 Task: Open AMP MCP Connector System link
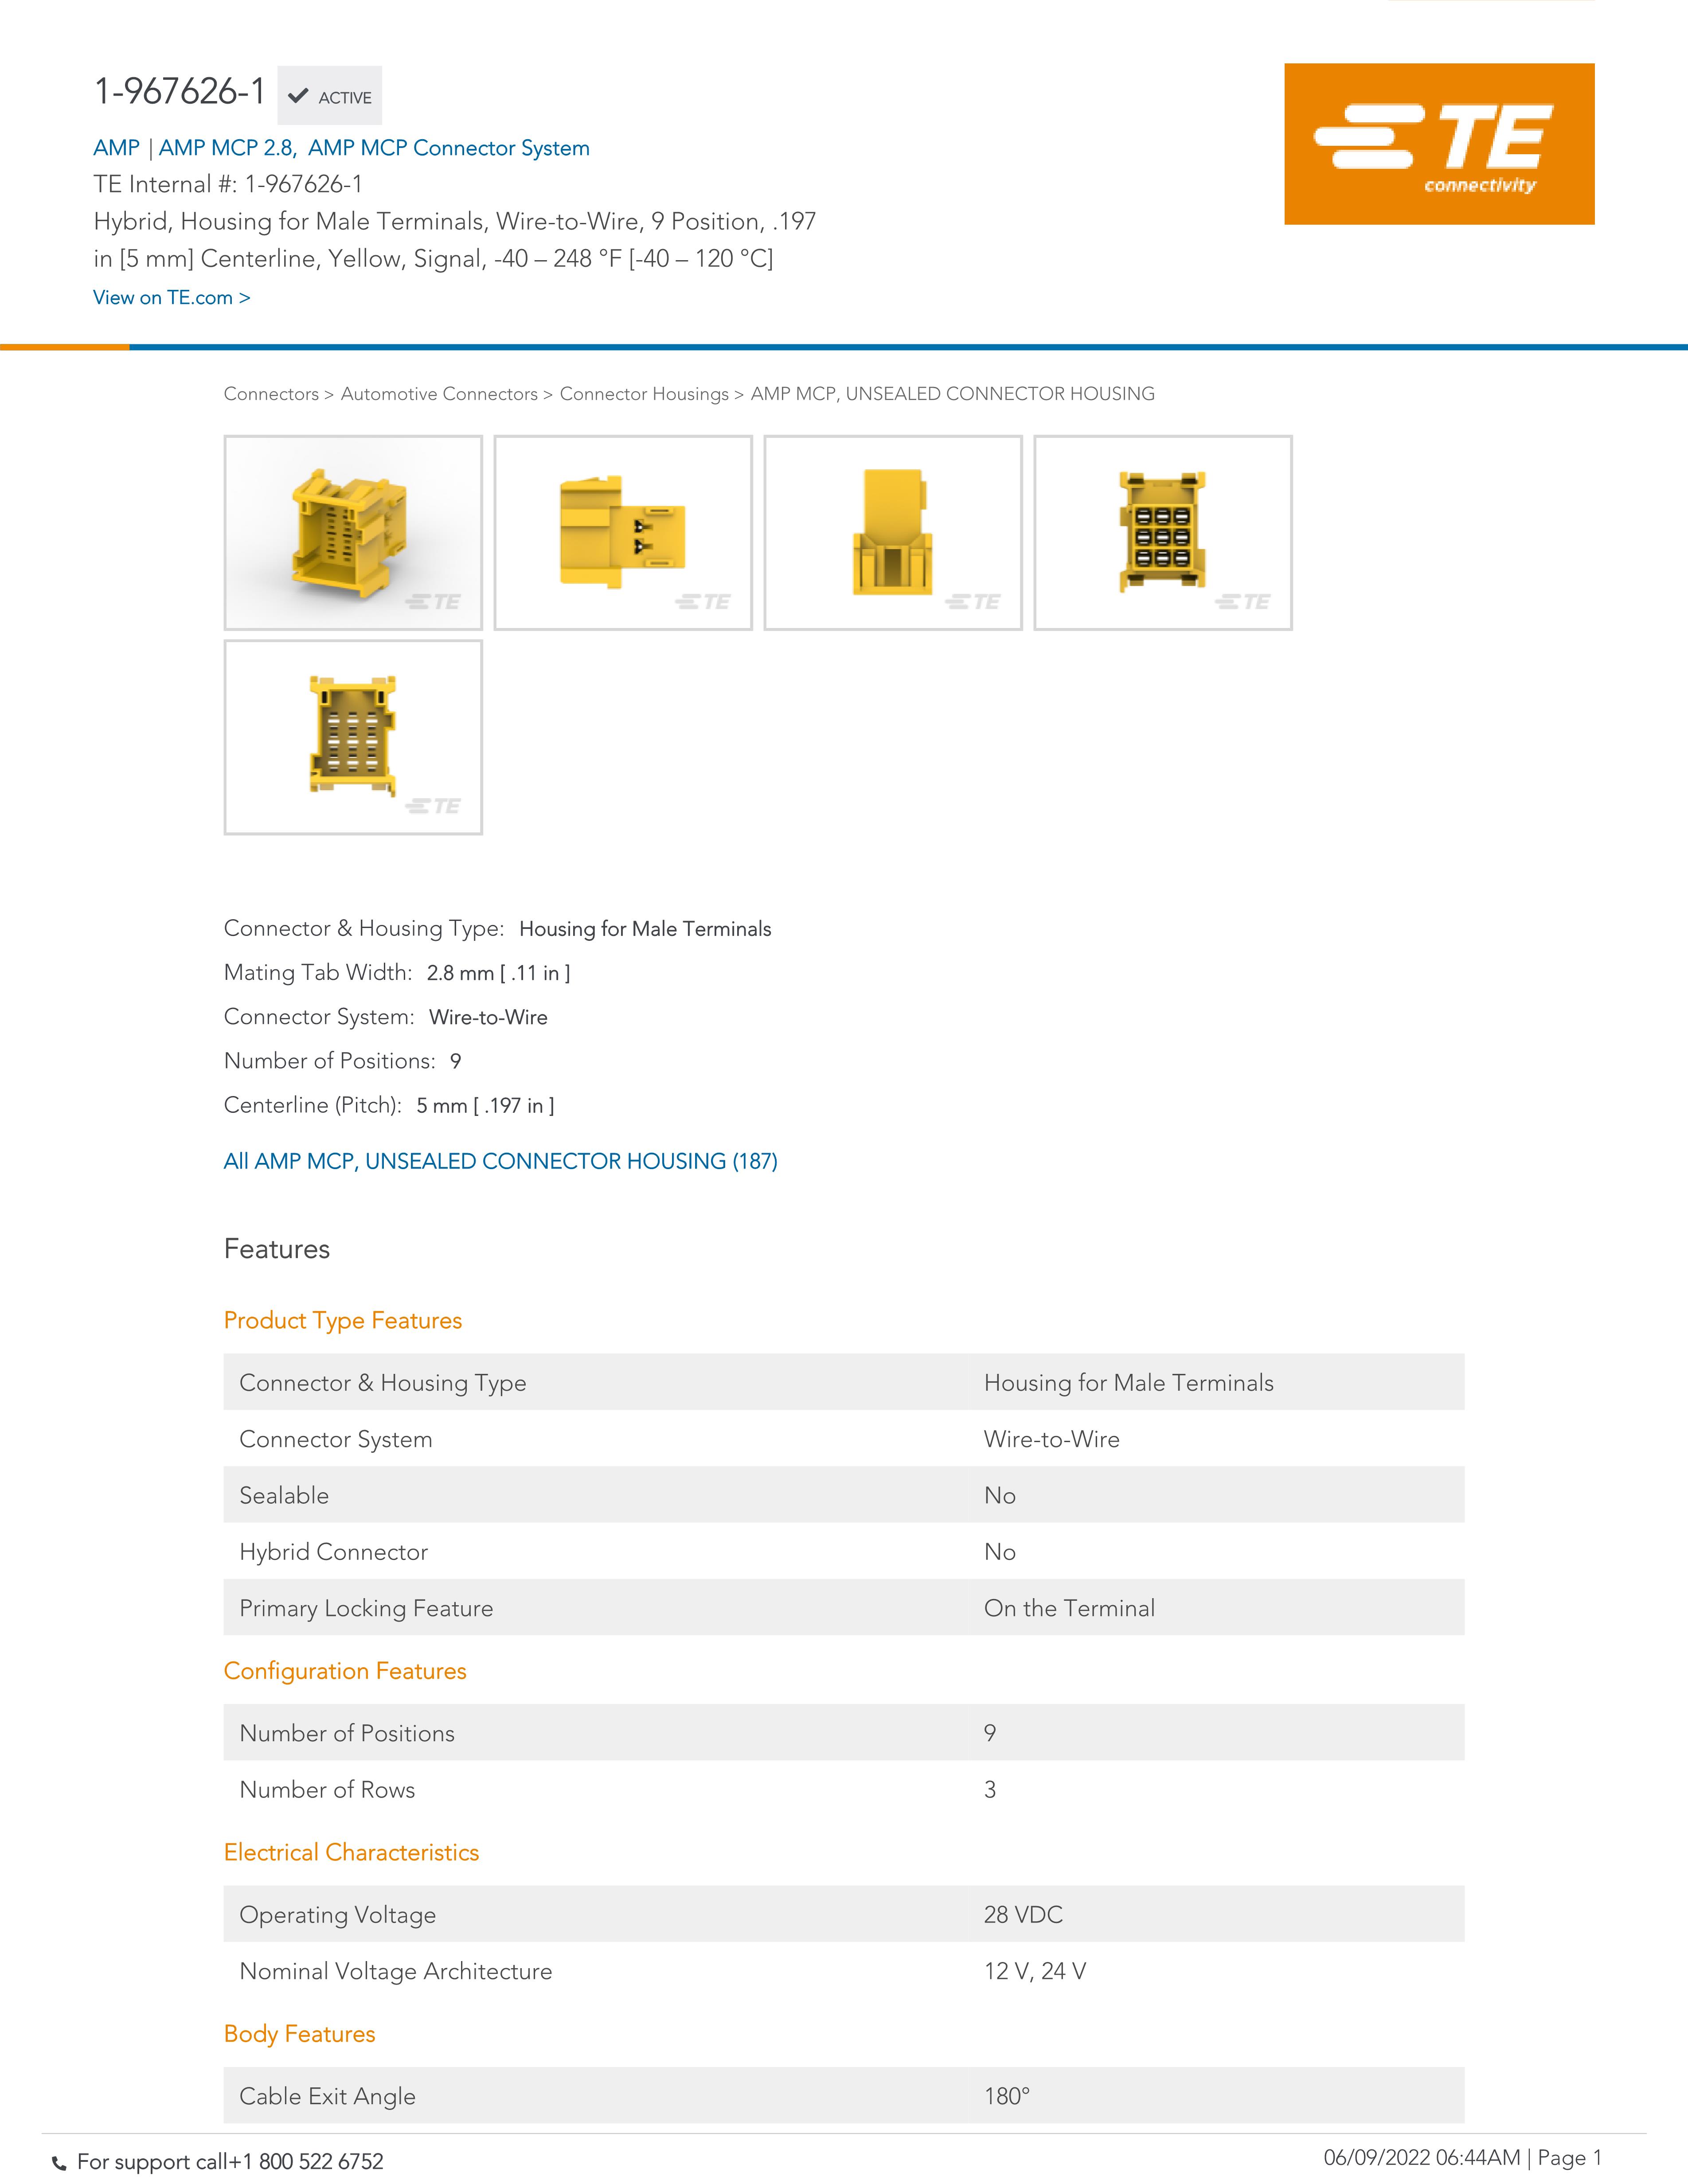pyautogui.click(x=448, y=148)
